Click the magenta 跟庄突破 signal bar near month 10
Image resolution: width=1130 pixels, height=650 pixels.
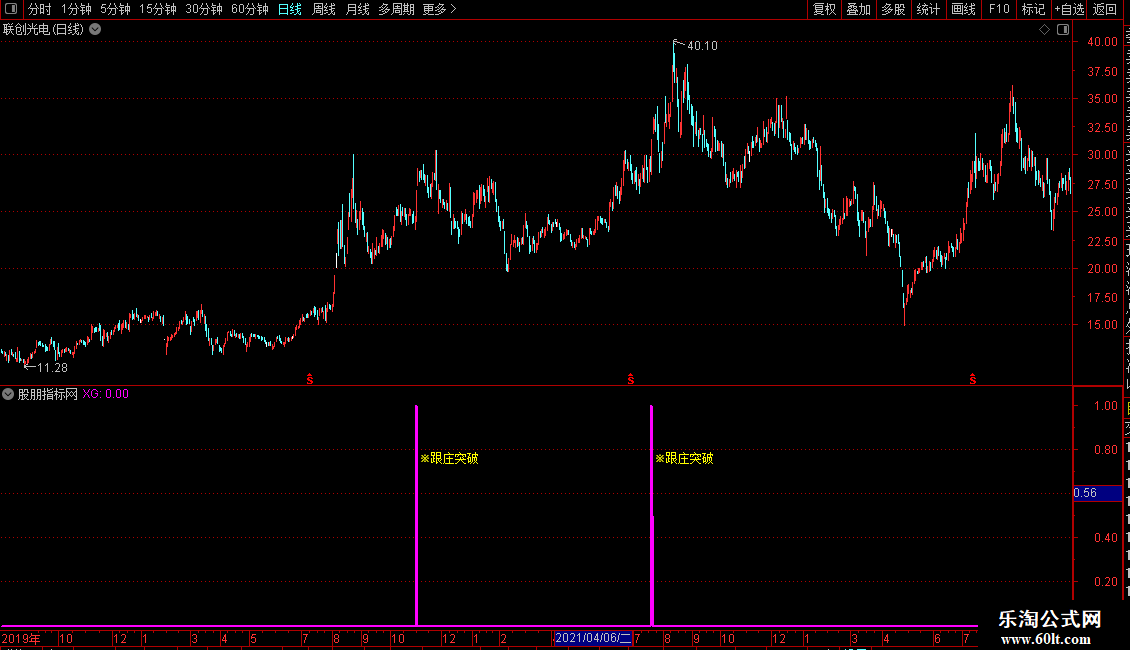pos(417,515)
